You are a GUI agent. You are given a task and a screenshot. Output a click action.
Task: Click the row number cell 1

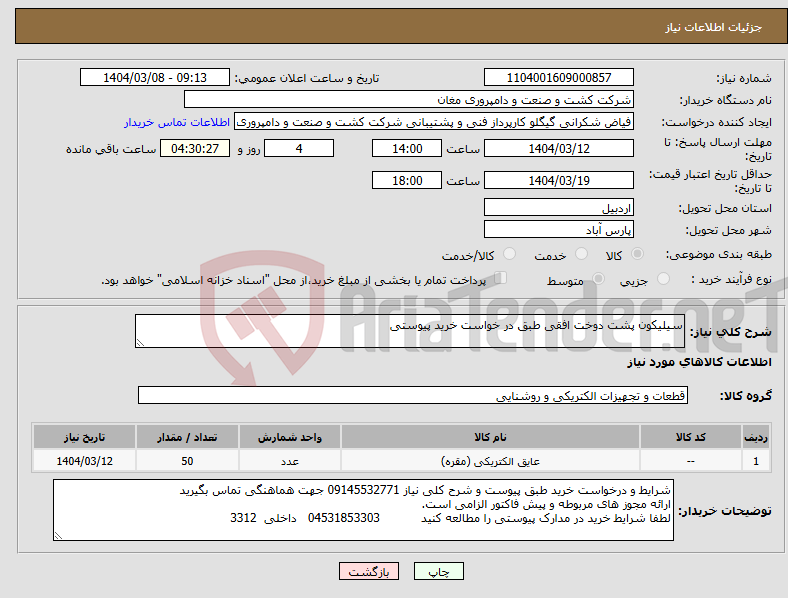click(756, 461)
